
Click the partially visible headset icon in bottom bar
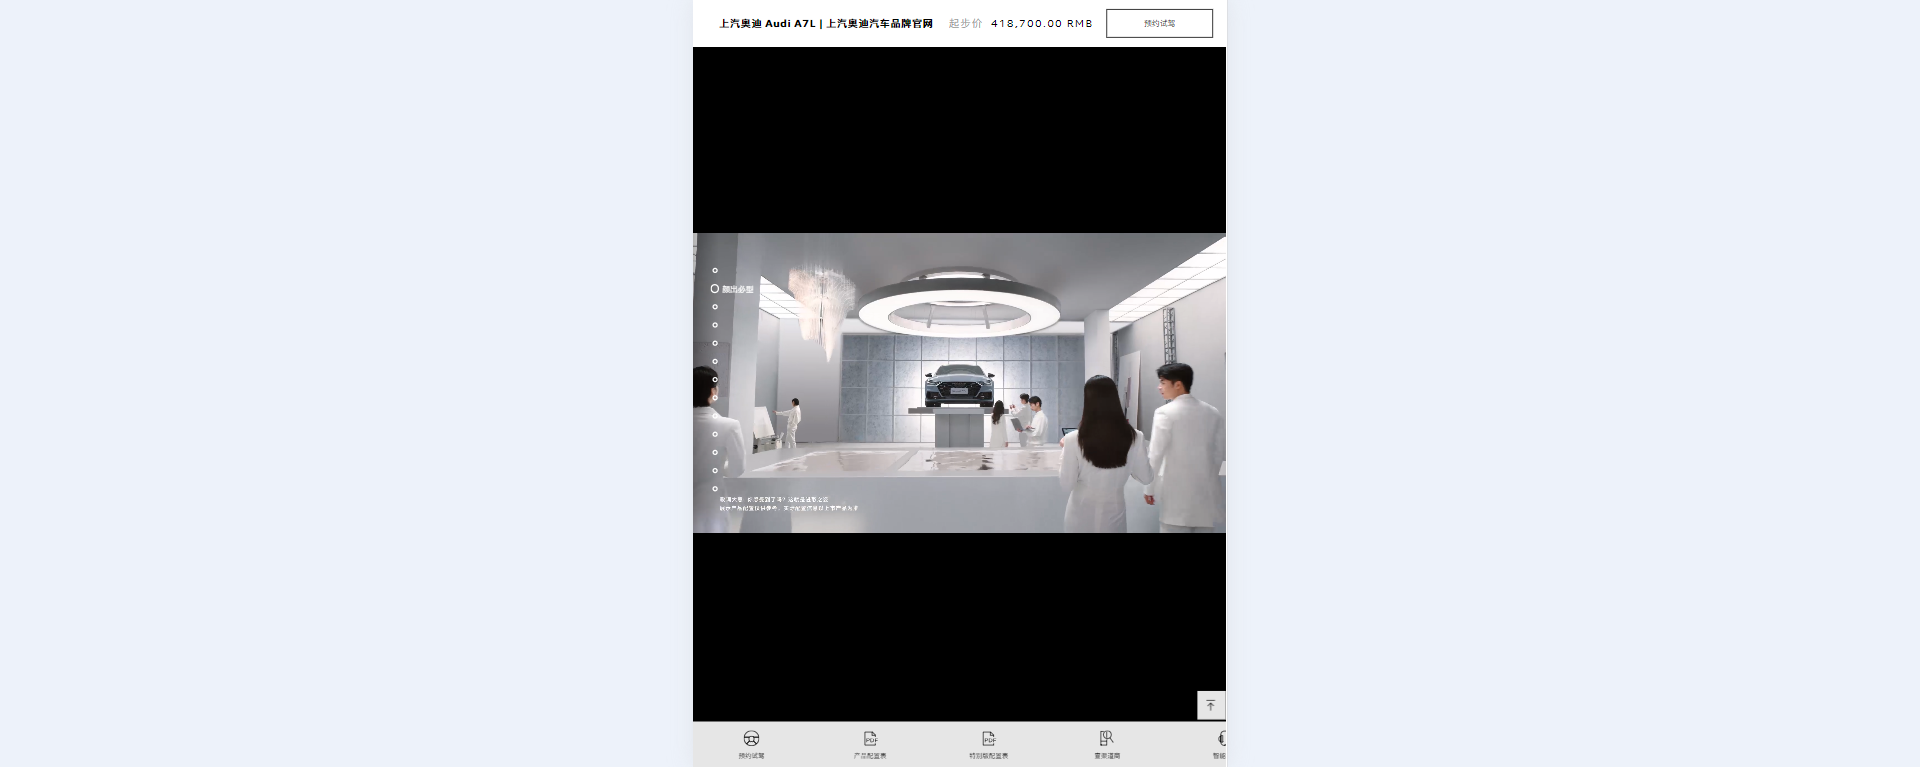point(1221,739)
